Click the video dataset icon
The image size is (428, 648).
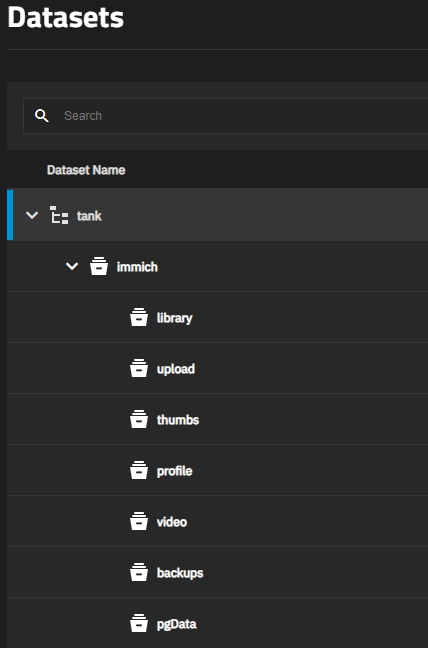click(139, 522)
